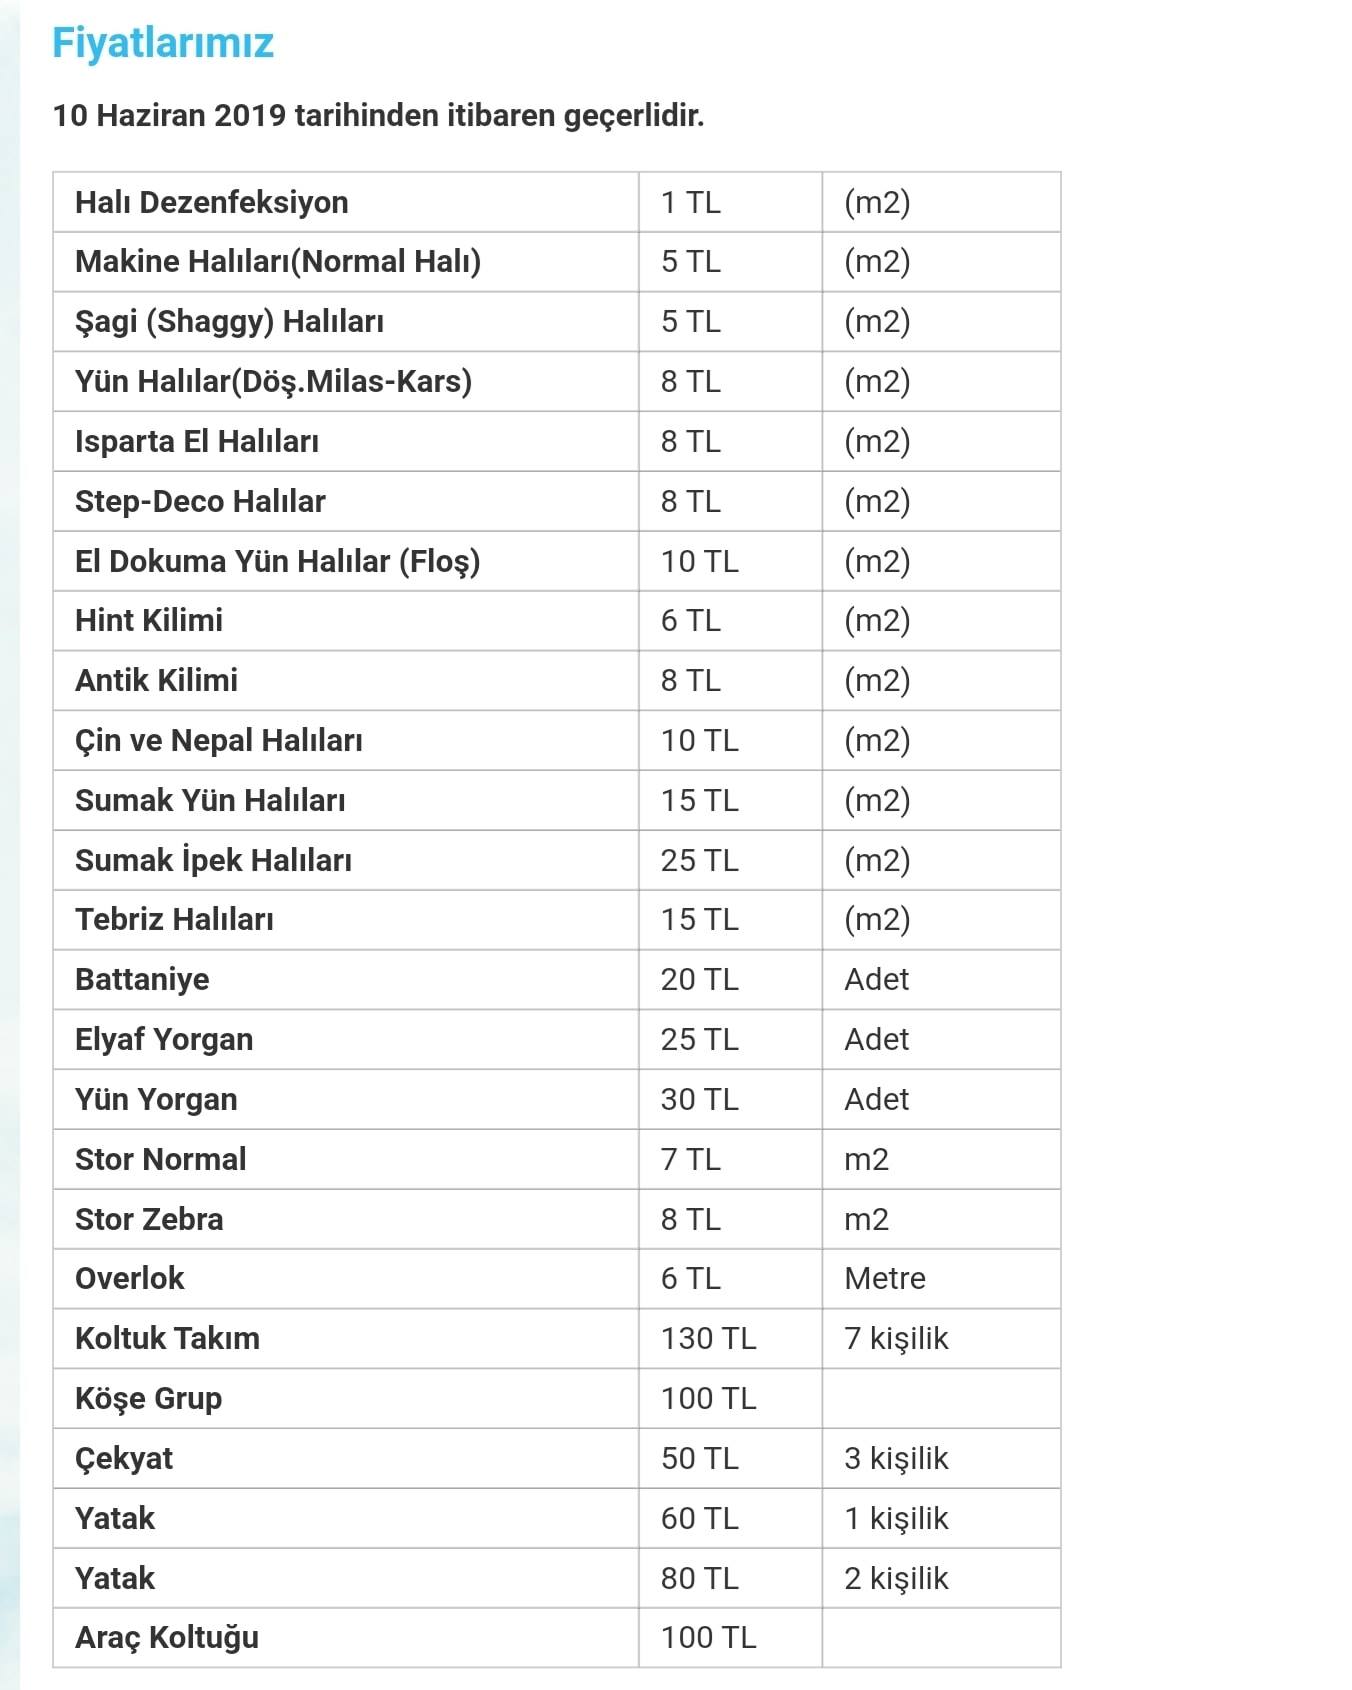Click the Hint Kilimi row label
Image resolution: width=1352 pixels, height=1690 pixels.
[x=149, y=620]
